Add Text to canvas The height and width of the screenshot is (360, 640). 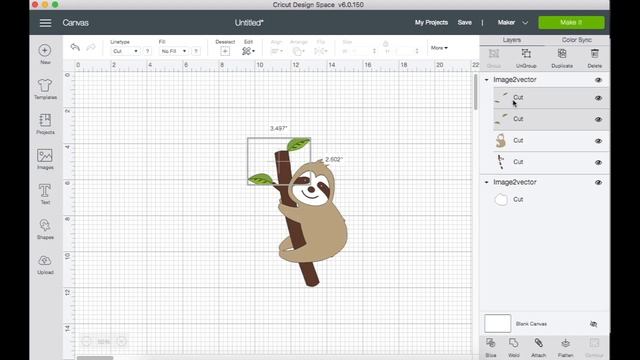45,194
